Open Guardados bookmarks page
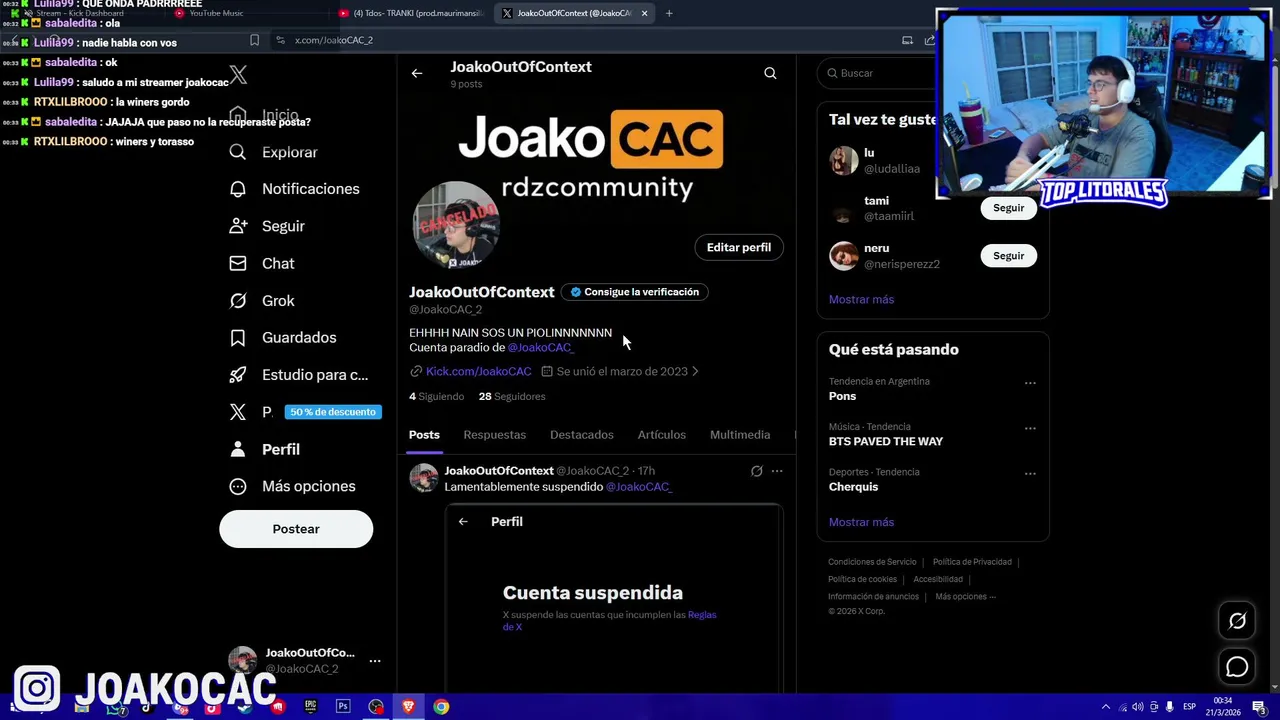 click(283, 337)
